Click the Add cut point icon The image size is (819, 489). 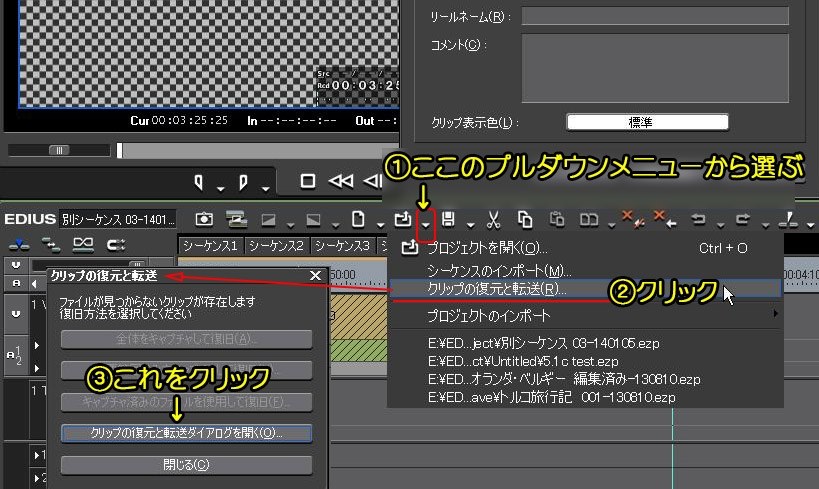click(x=788, y=220)
